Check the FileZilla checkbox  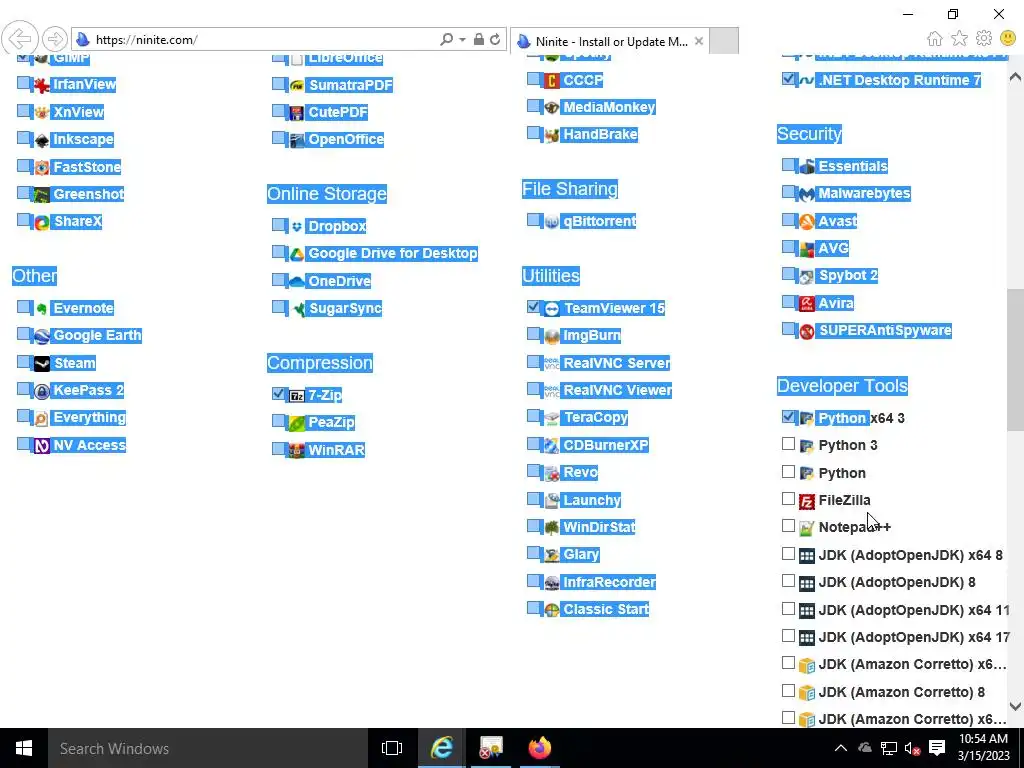point(788,499)
